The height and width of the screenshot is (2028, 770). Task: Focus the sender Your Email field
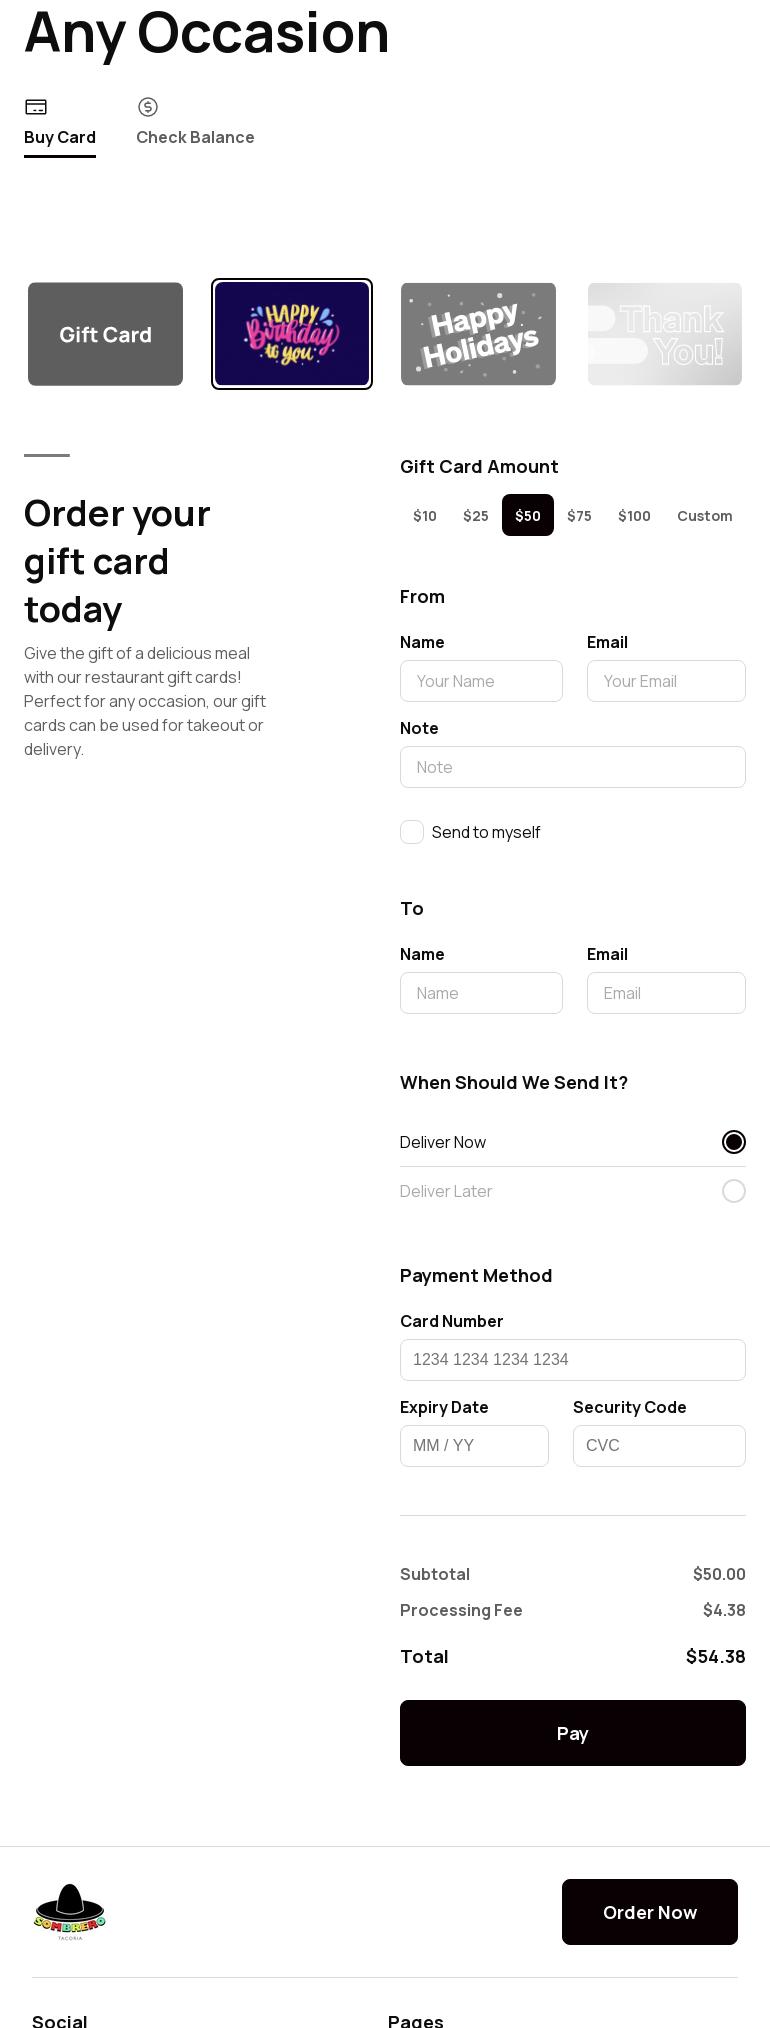(666, 681)
